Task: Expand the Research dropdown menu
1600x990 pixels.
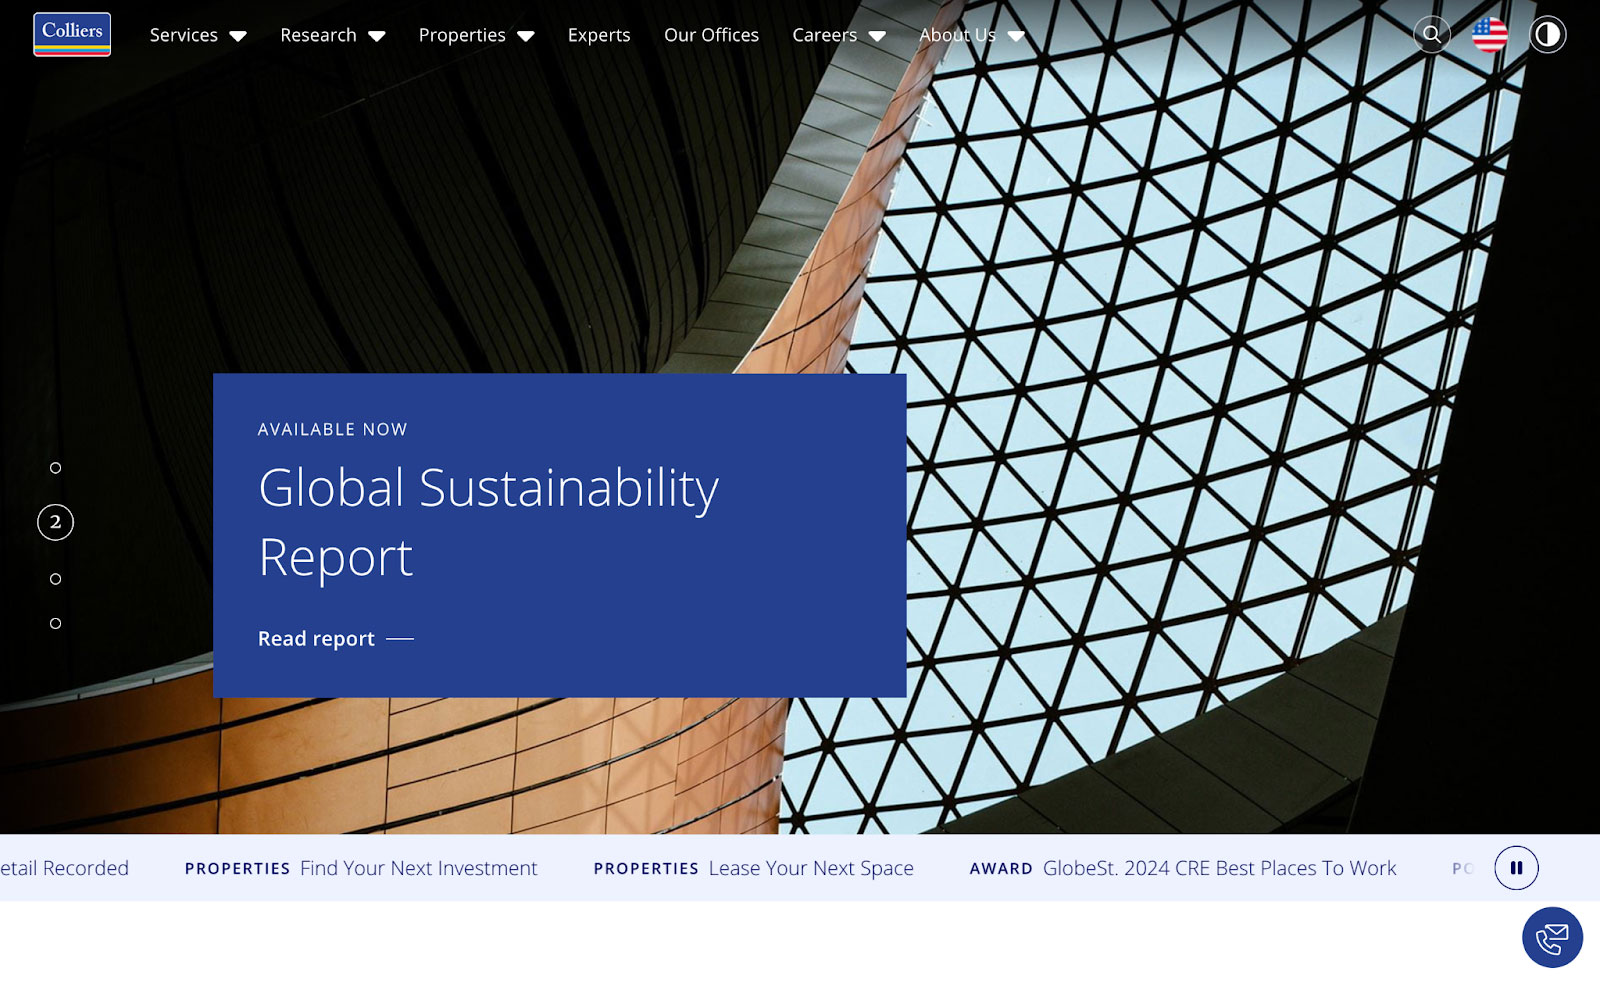Action: tap(332, 35)
